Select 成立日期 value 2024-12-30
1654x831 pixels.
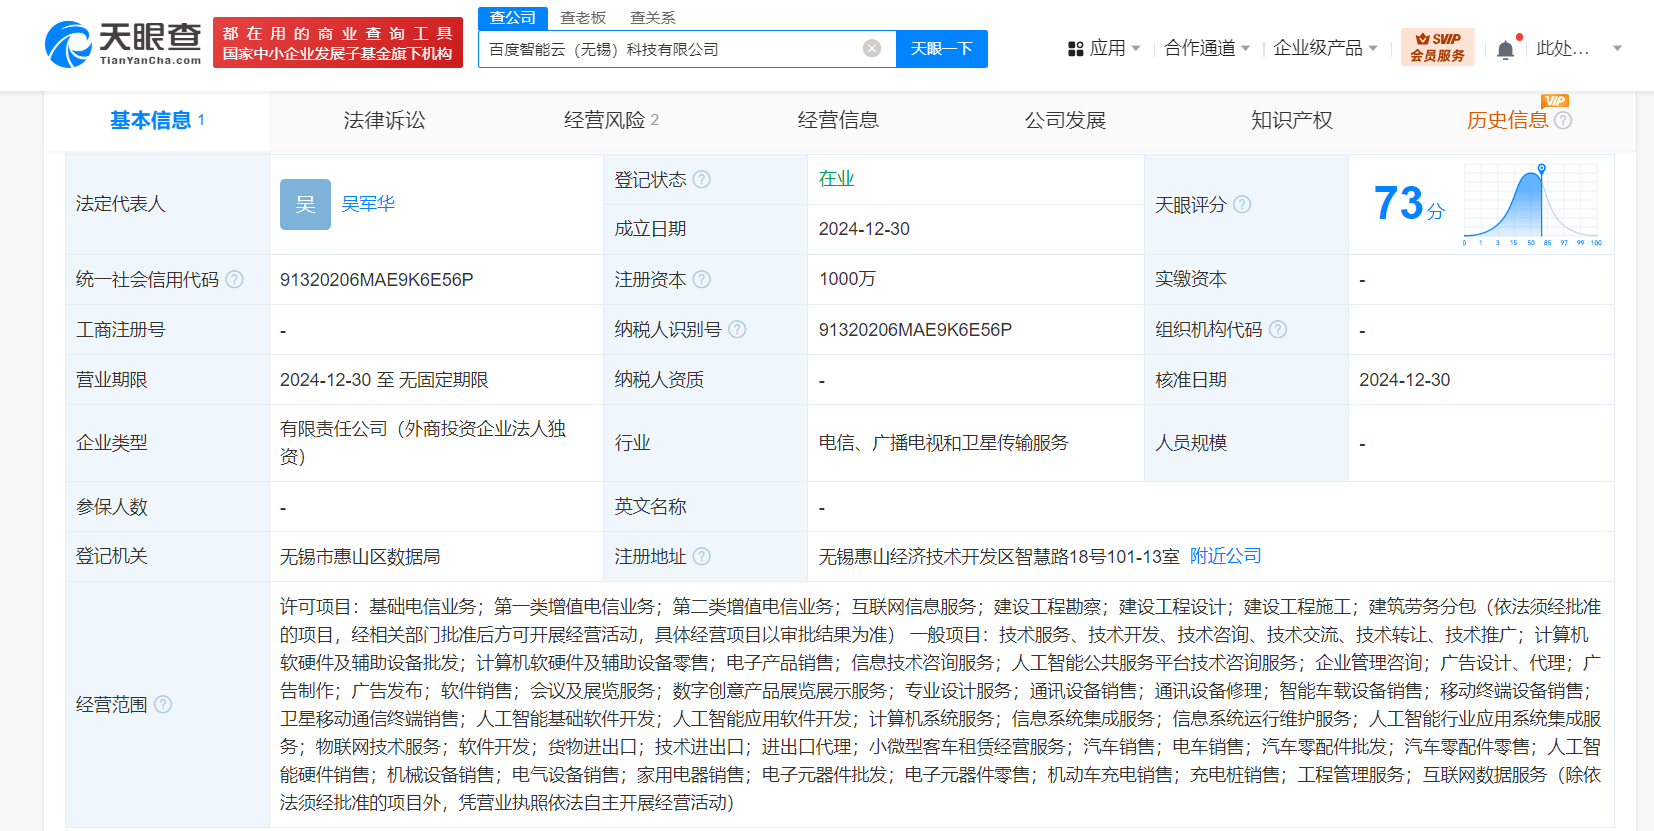[x=864, y=229]
